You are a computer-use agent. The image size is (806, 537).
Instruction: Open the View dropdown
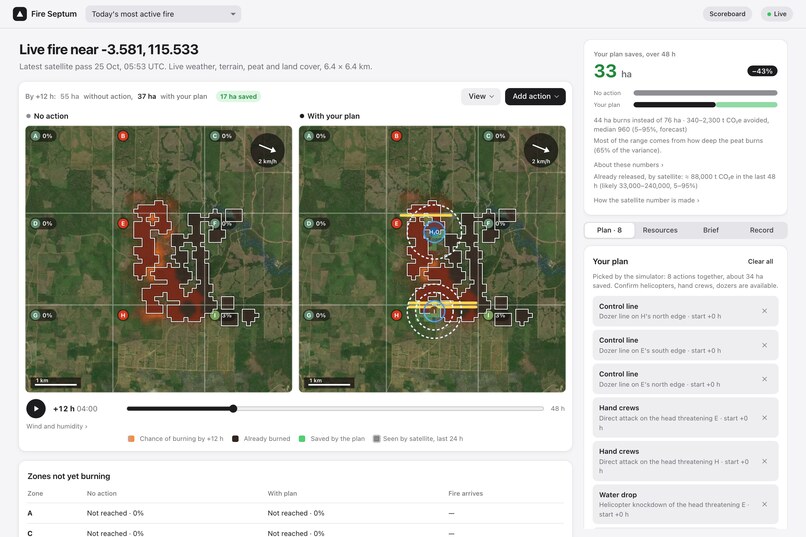coord(481,97)
